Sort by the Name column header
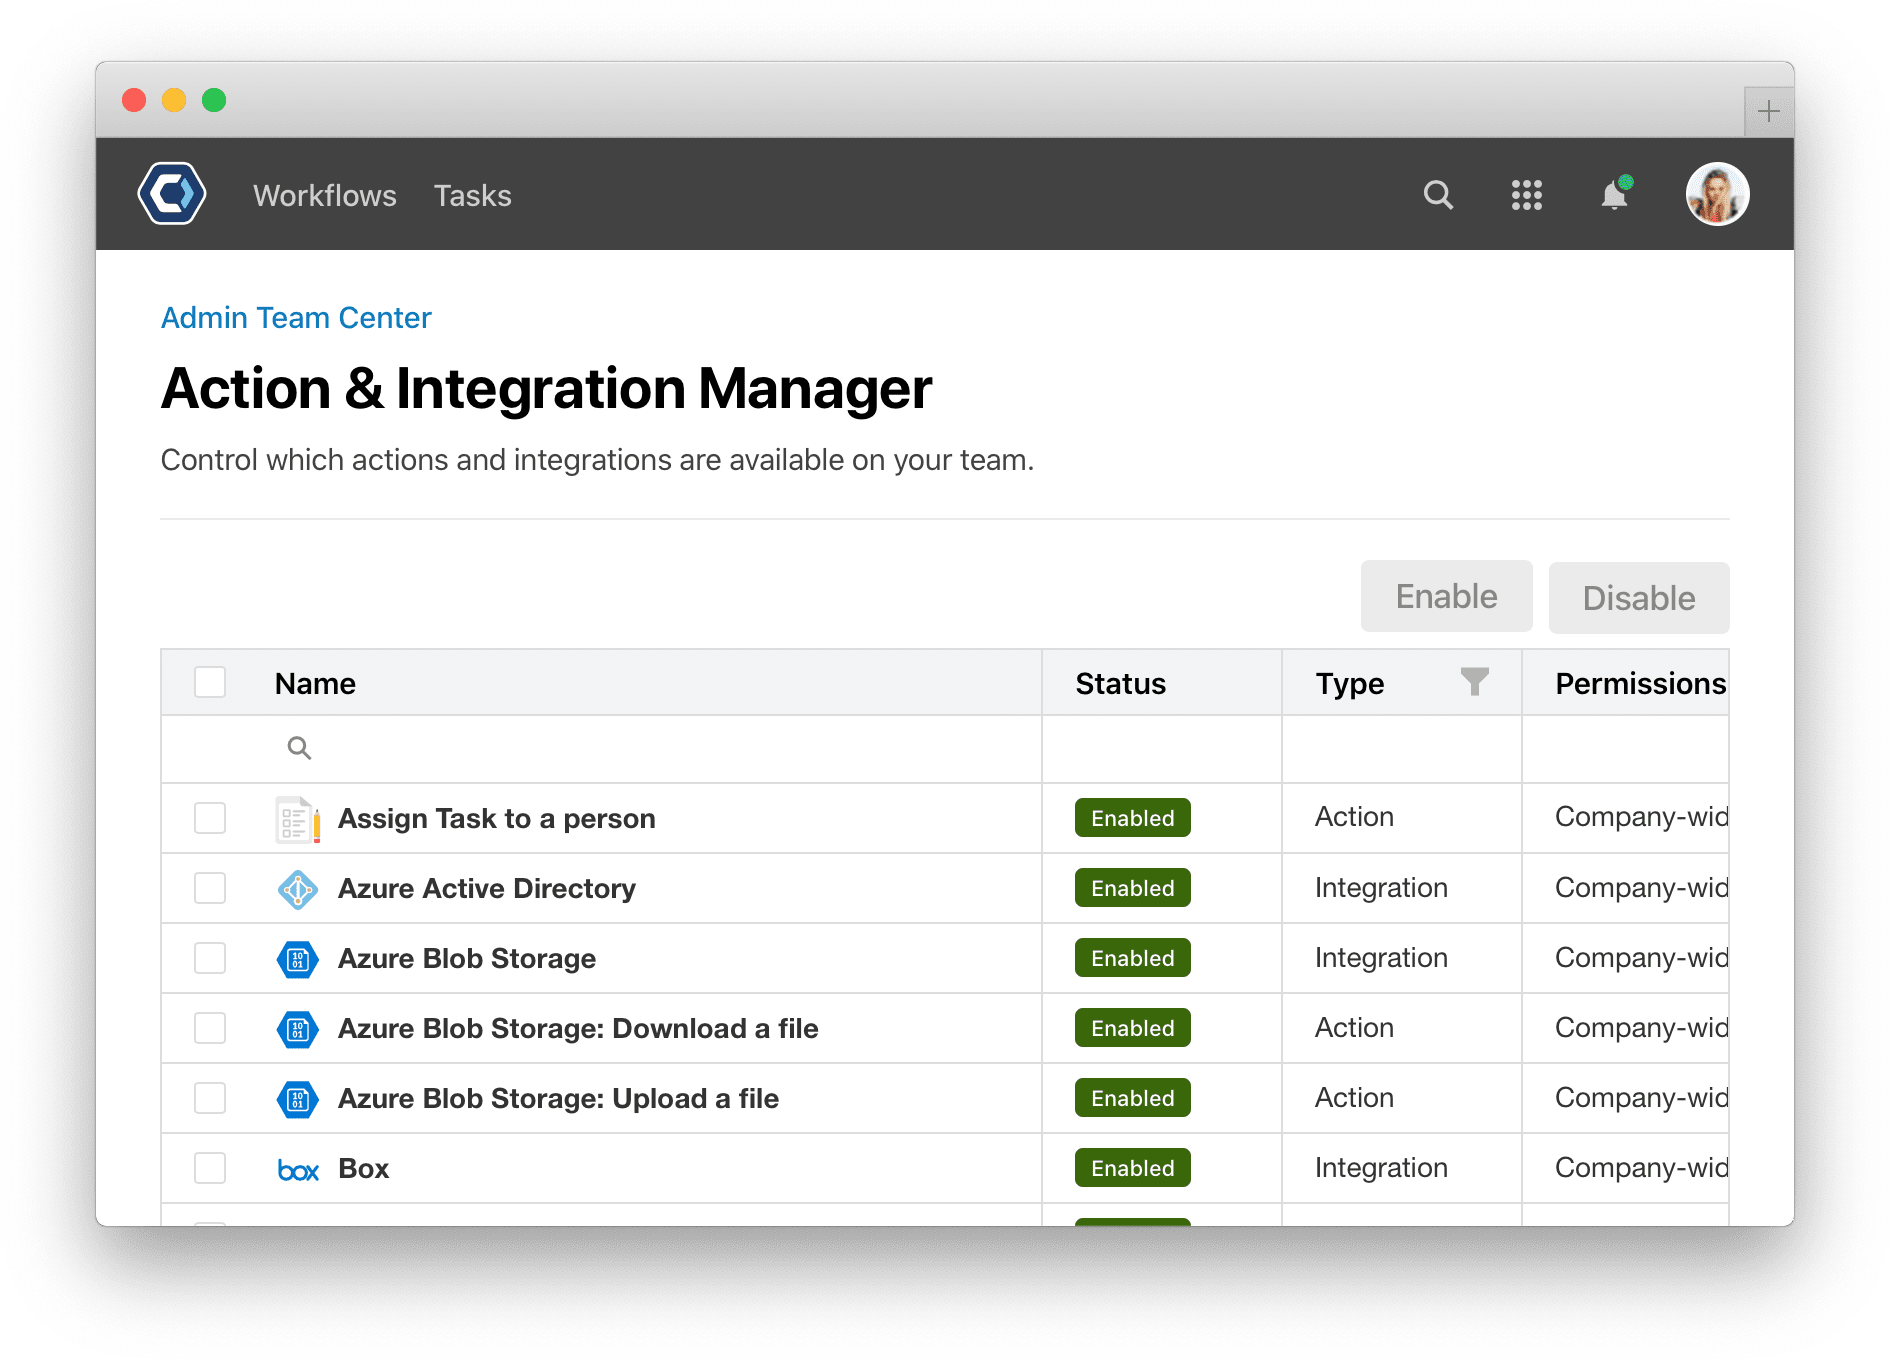This screenshot has height=1360, width=1890. pos(315,683)
